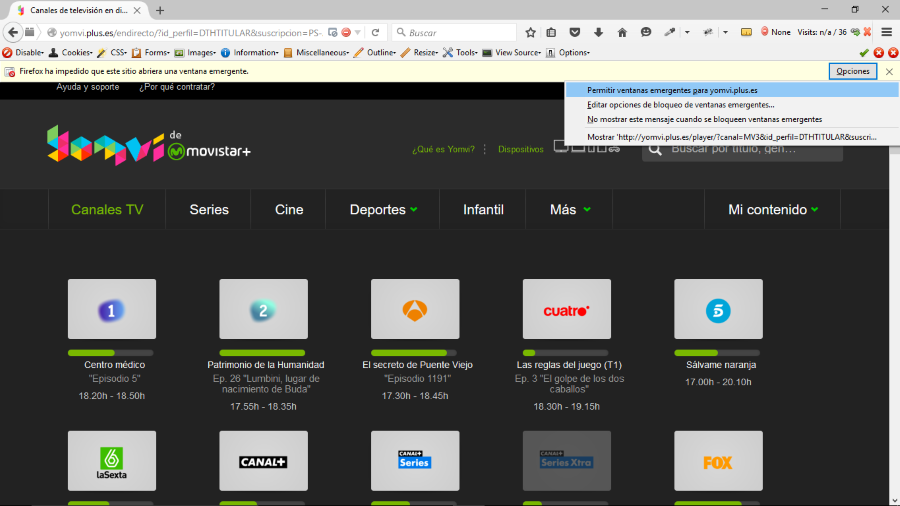900x506 pixels.
Task: Open the Outline dropdown on the developer toolbar
Action: (375, 53)
